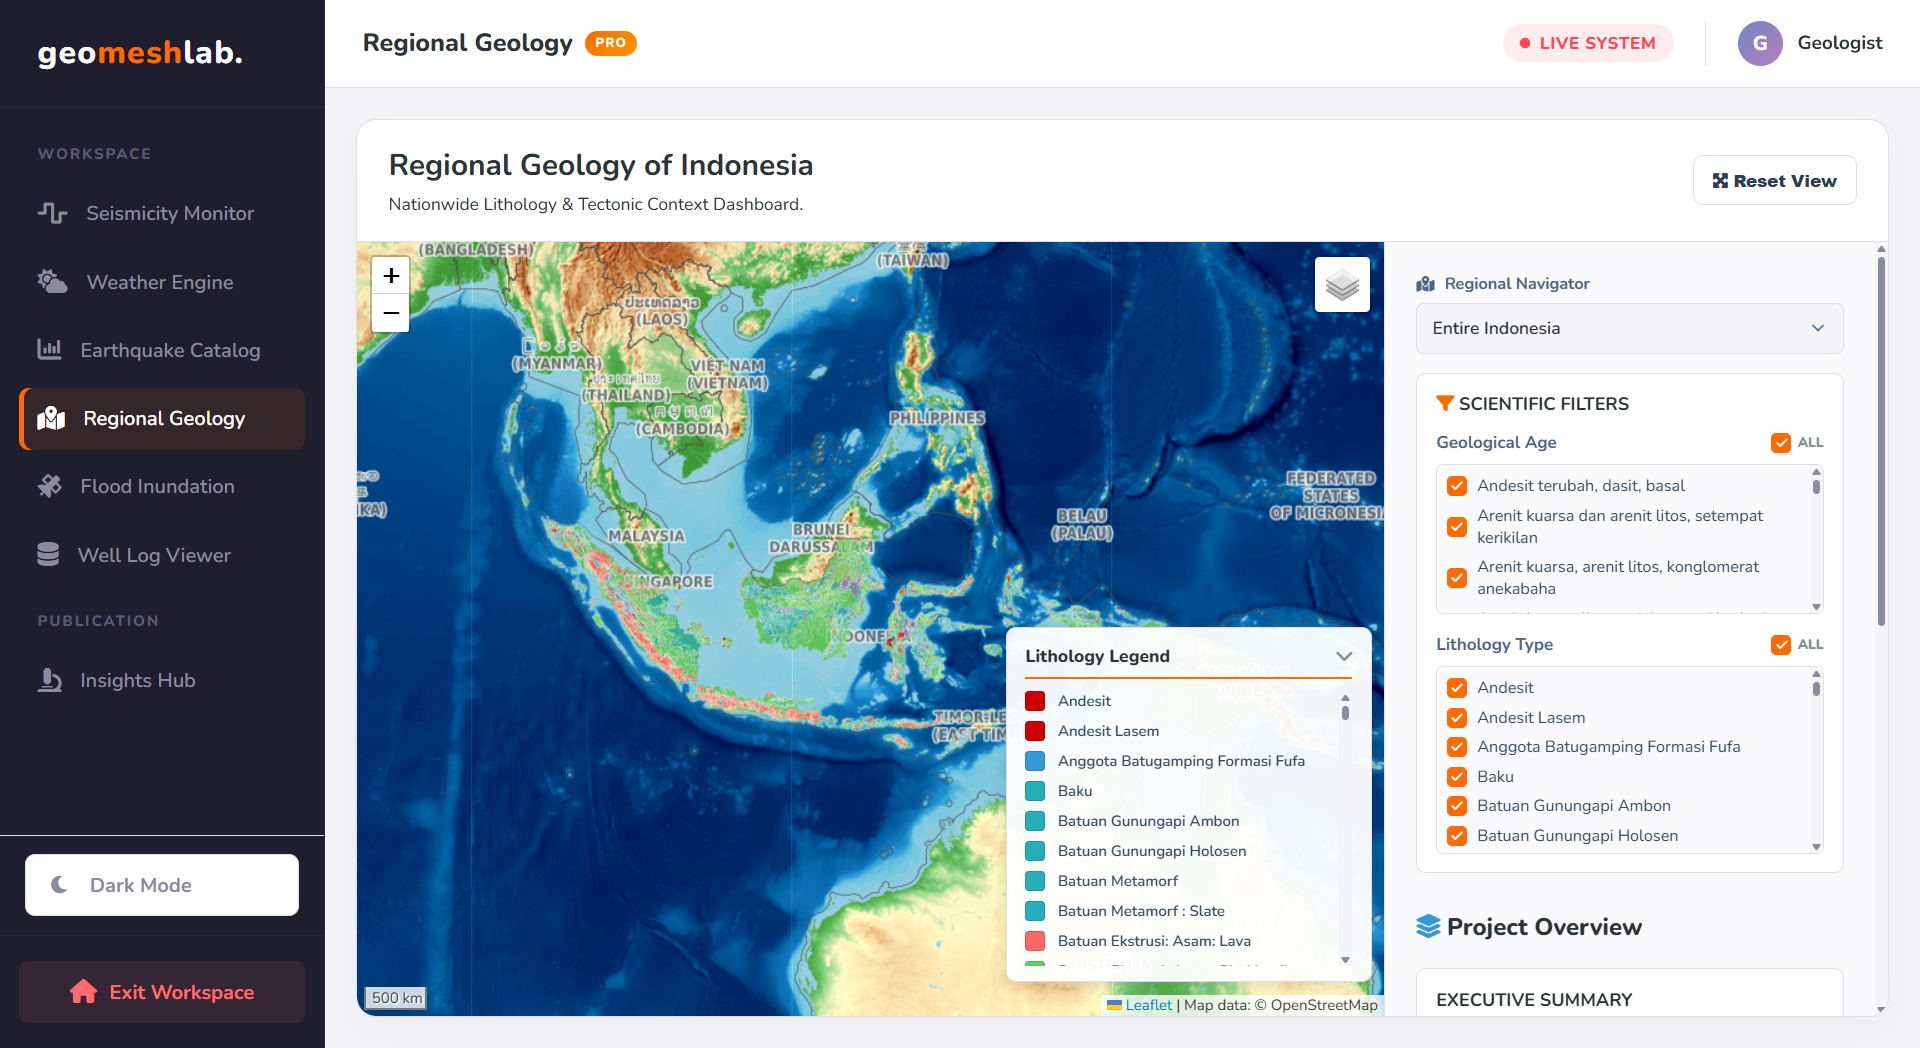Image resolution: width=1920 pixels, height=1048 pixels.
Task: Uncheck Anggota Batugamping Formasi Fufa filter
Action: point(1457,747)
